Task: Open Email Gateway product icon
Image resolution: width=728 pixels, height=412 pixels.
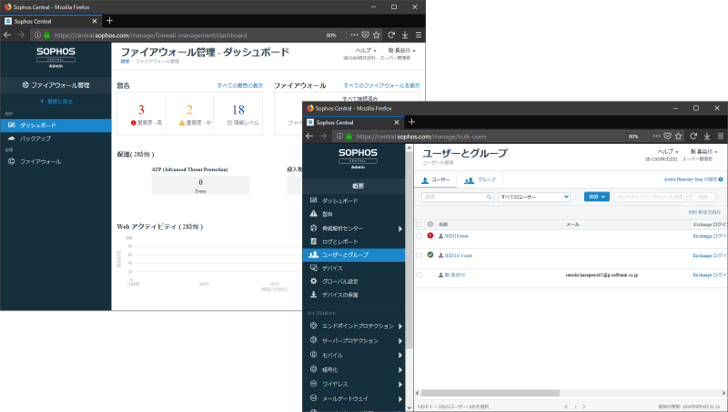Action: point(314,398)
